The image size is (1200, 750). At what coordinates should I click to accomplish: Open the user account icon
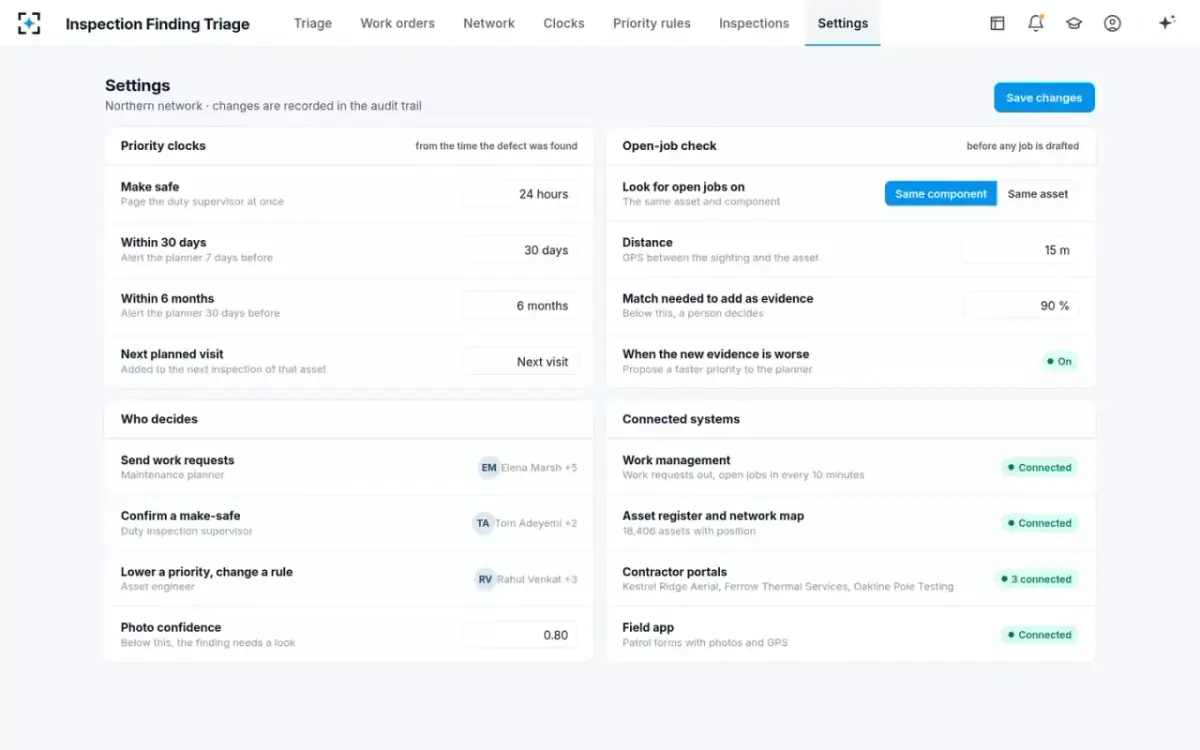tap(1112, 23)
